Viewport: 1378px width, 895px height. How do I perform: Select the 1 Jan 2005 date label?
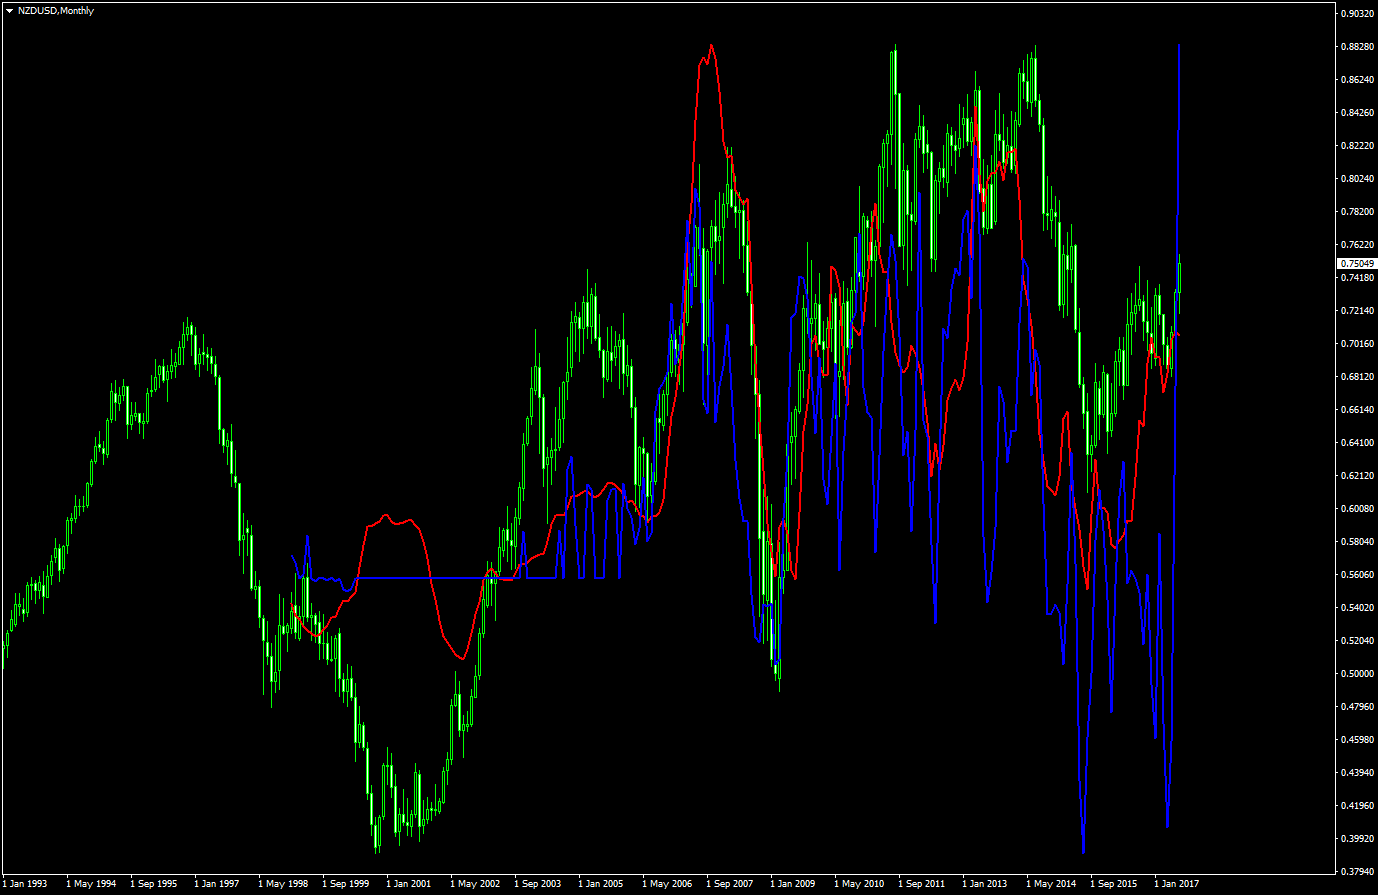point(602,884)
